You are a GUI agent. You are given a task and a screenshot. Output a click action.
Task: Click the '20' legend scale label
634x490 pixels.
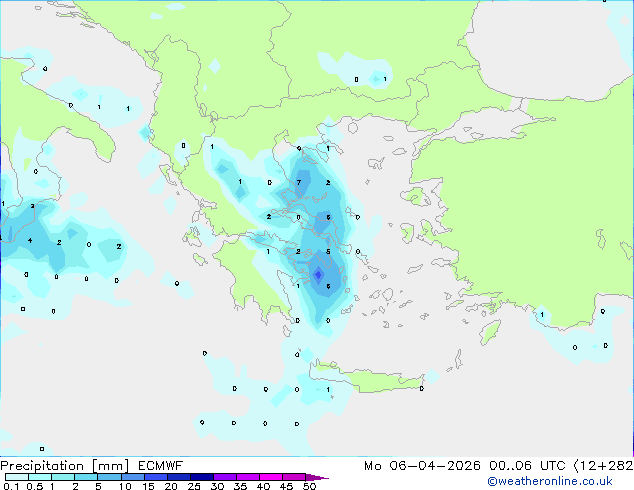(x=171, y=486)
